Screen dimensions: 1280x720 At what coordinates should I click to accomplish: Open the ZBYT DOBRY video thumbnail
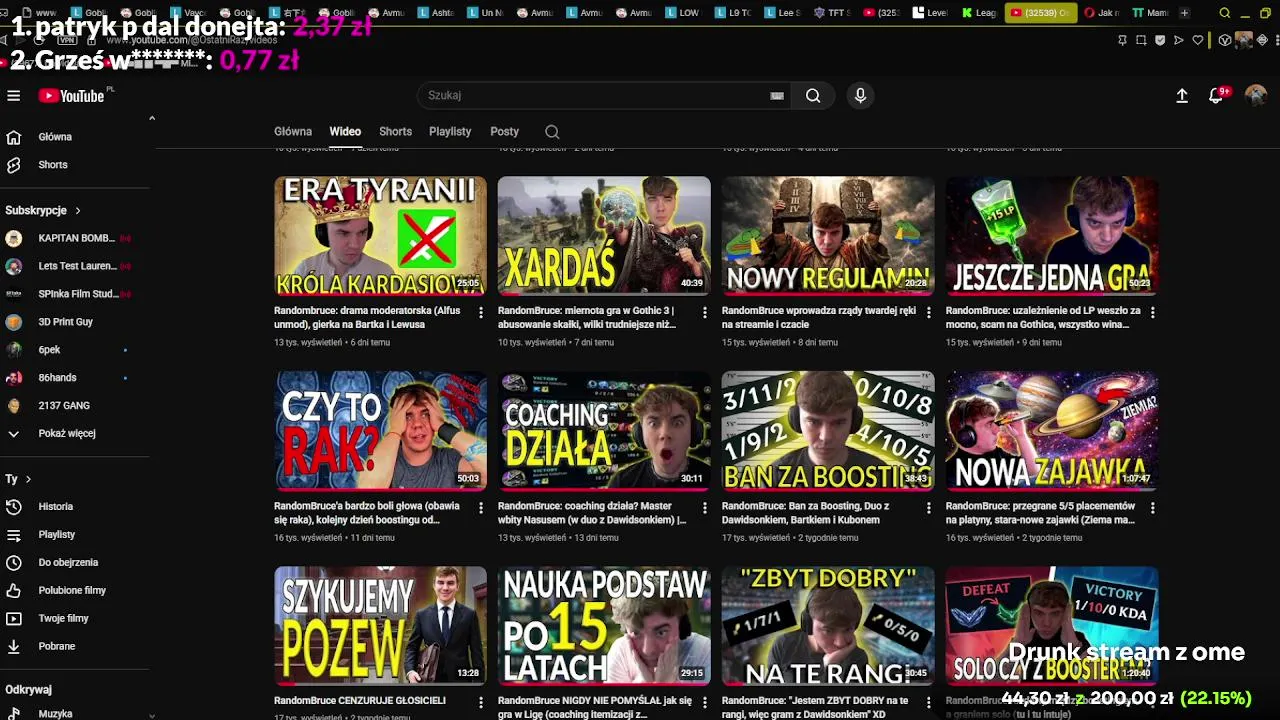coord(828,626)
